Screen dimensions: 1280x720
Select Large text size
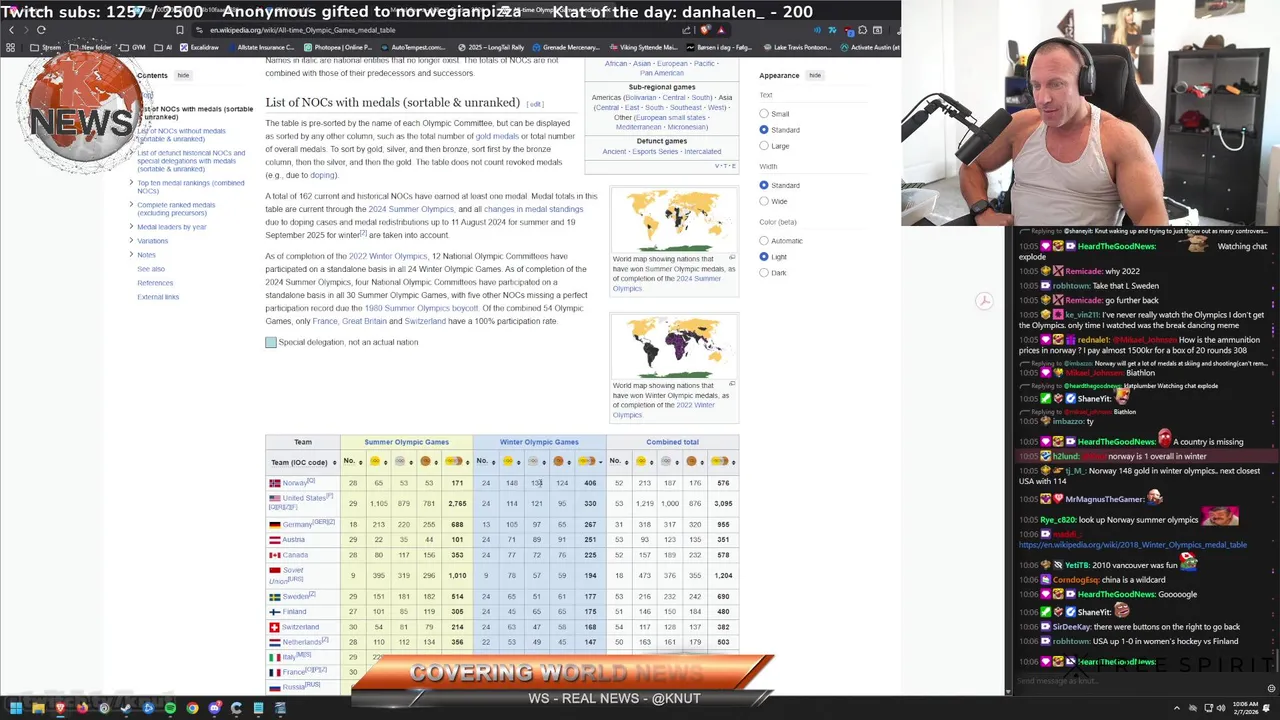[x=764, y=146]
